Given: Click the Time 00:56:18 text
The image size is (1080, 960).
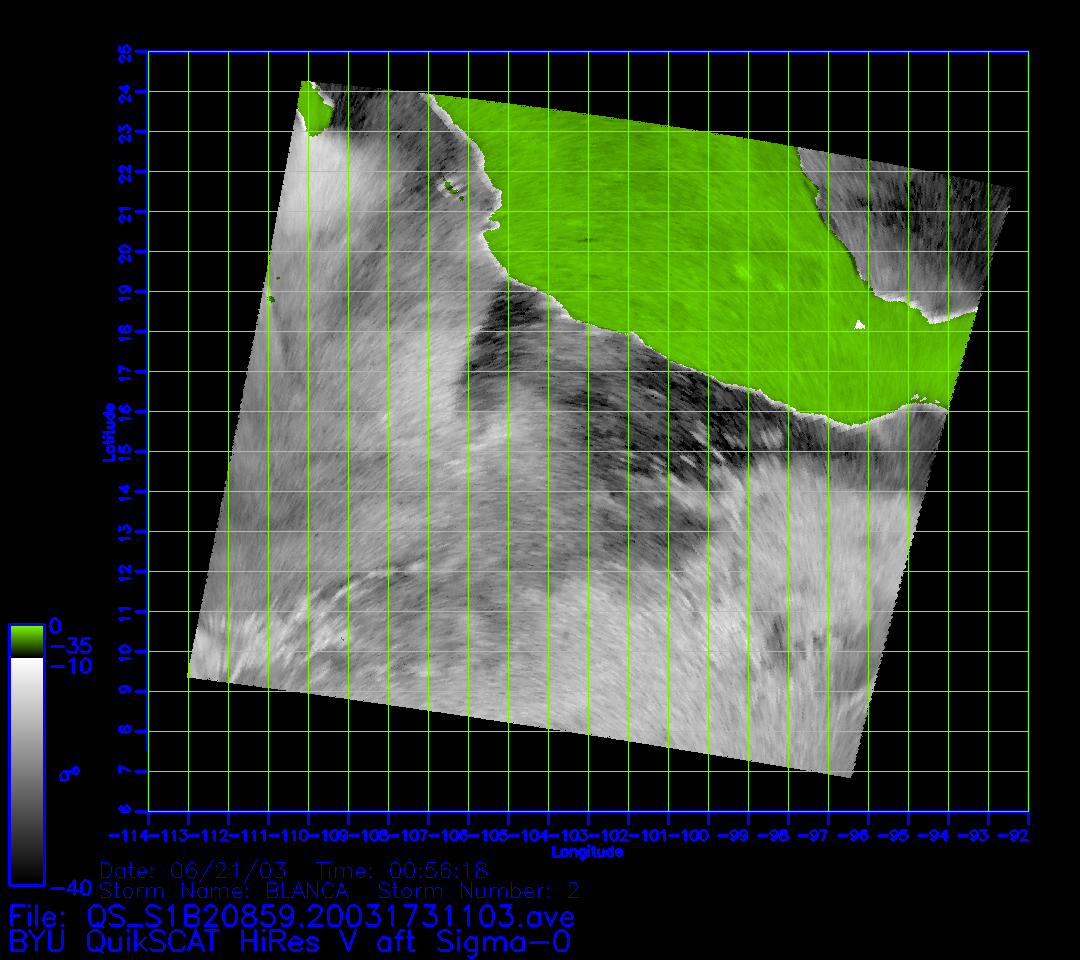Looking at the screenshot, I should (x=401, y=870).
